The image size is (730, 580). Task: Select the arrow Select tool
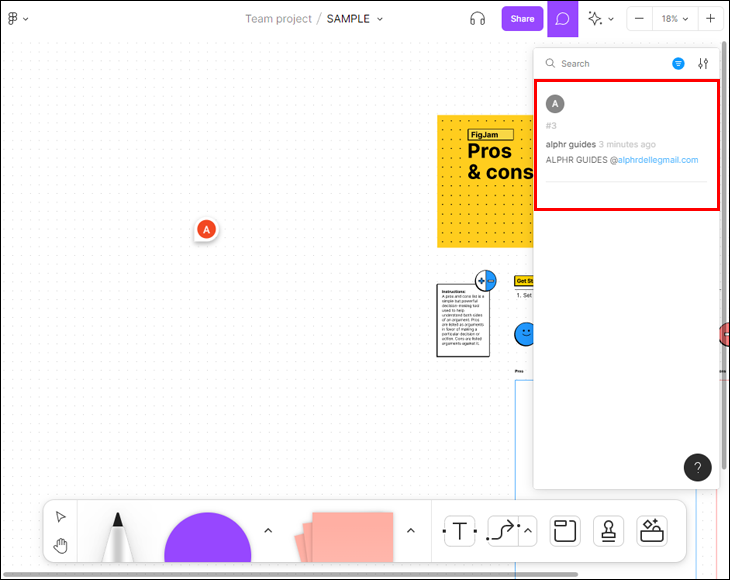click(61, 517)
